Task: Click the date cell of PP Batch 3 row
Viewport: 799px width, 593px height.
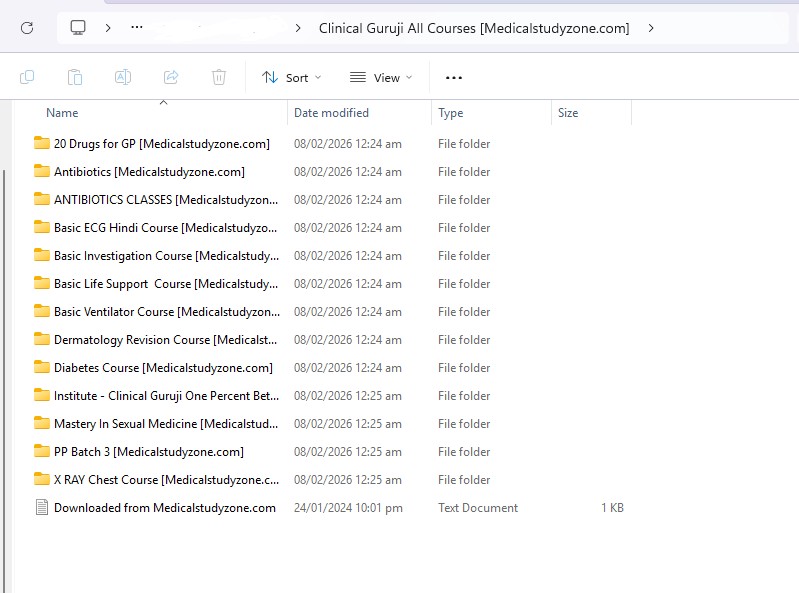Action: 348,452
